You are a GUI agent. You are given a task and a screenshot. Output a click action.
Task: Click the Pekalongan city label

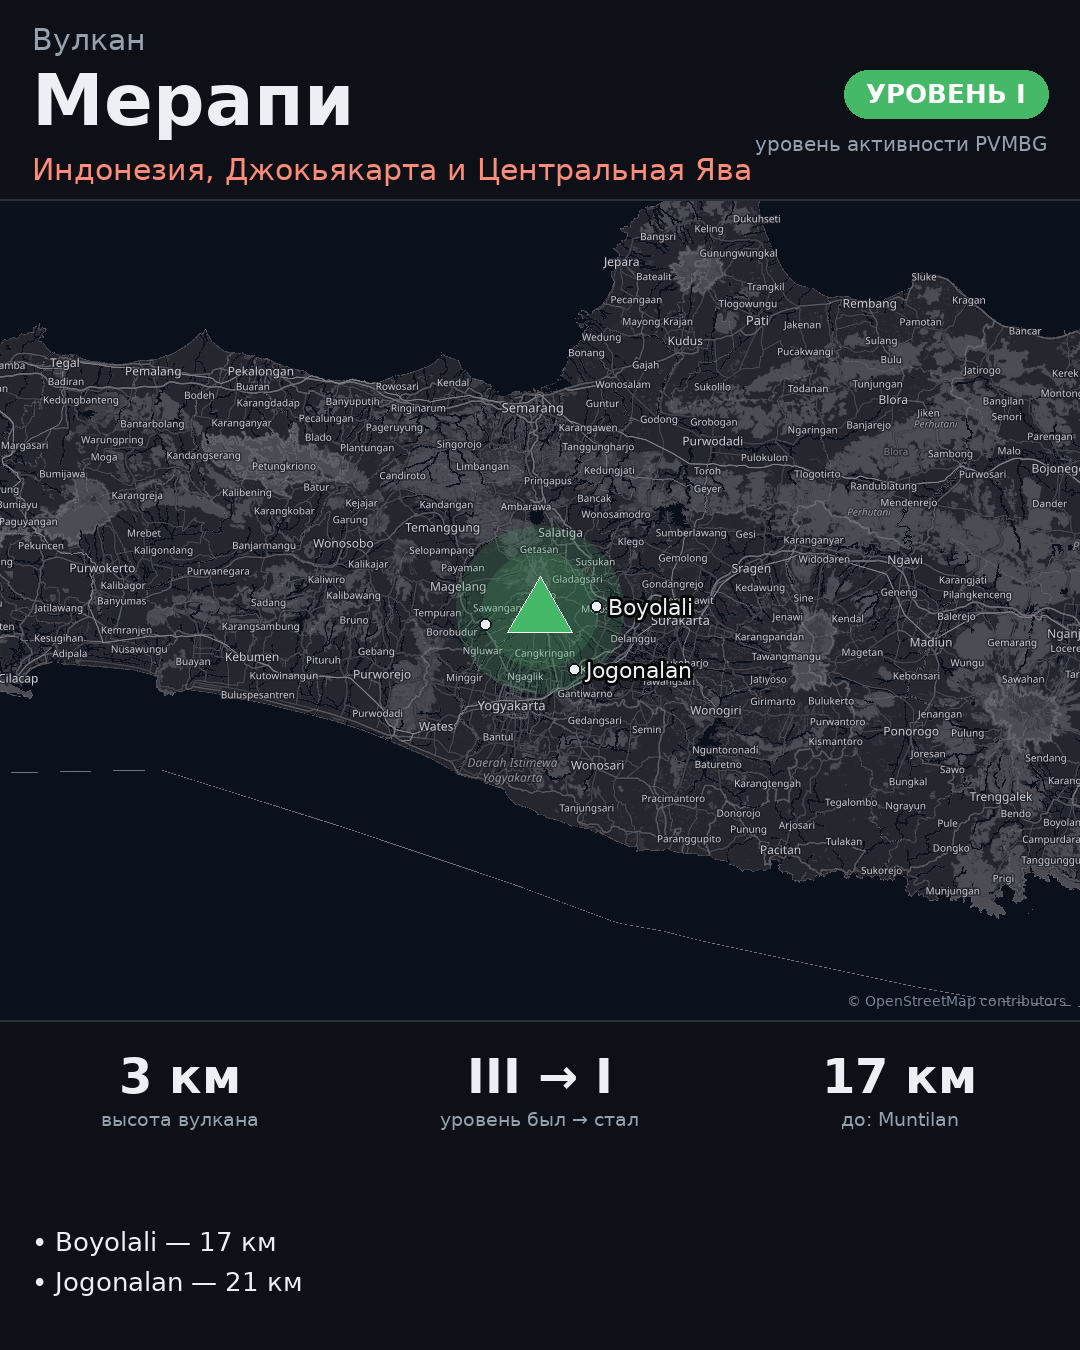261,371
